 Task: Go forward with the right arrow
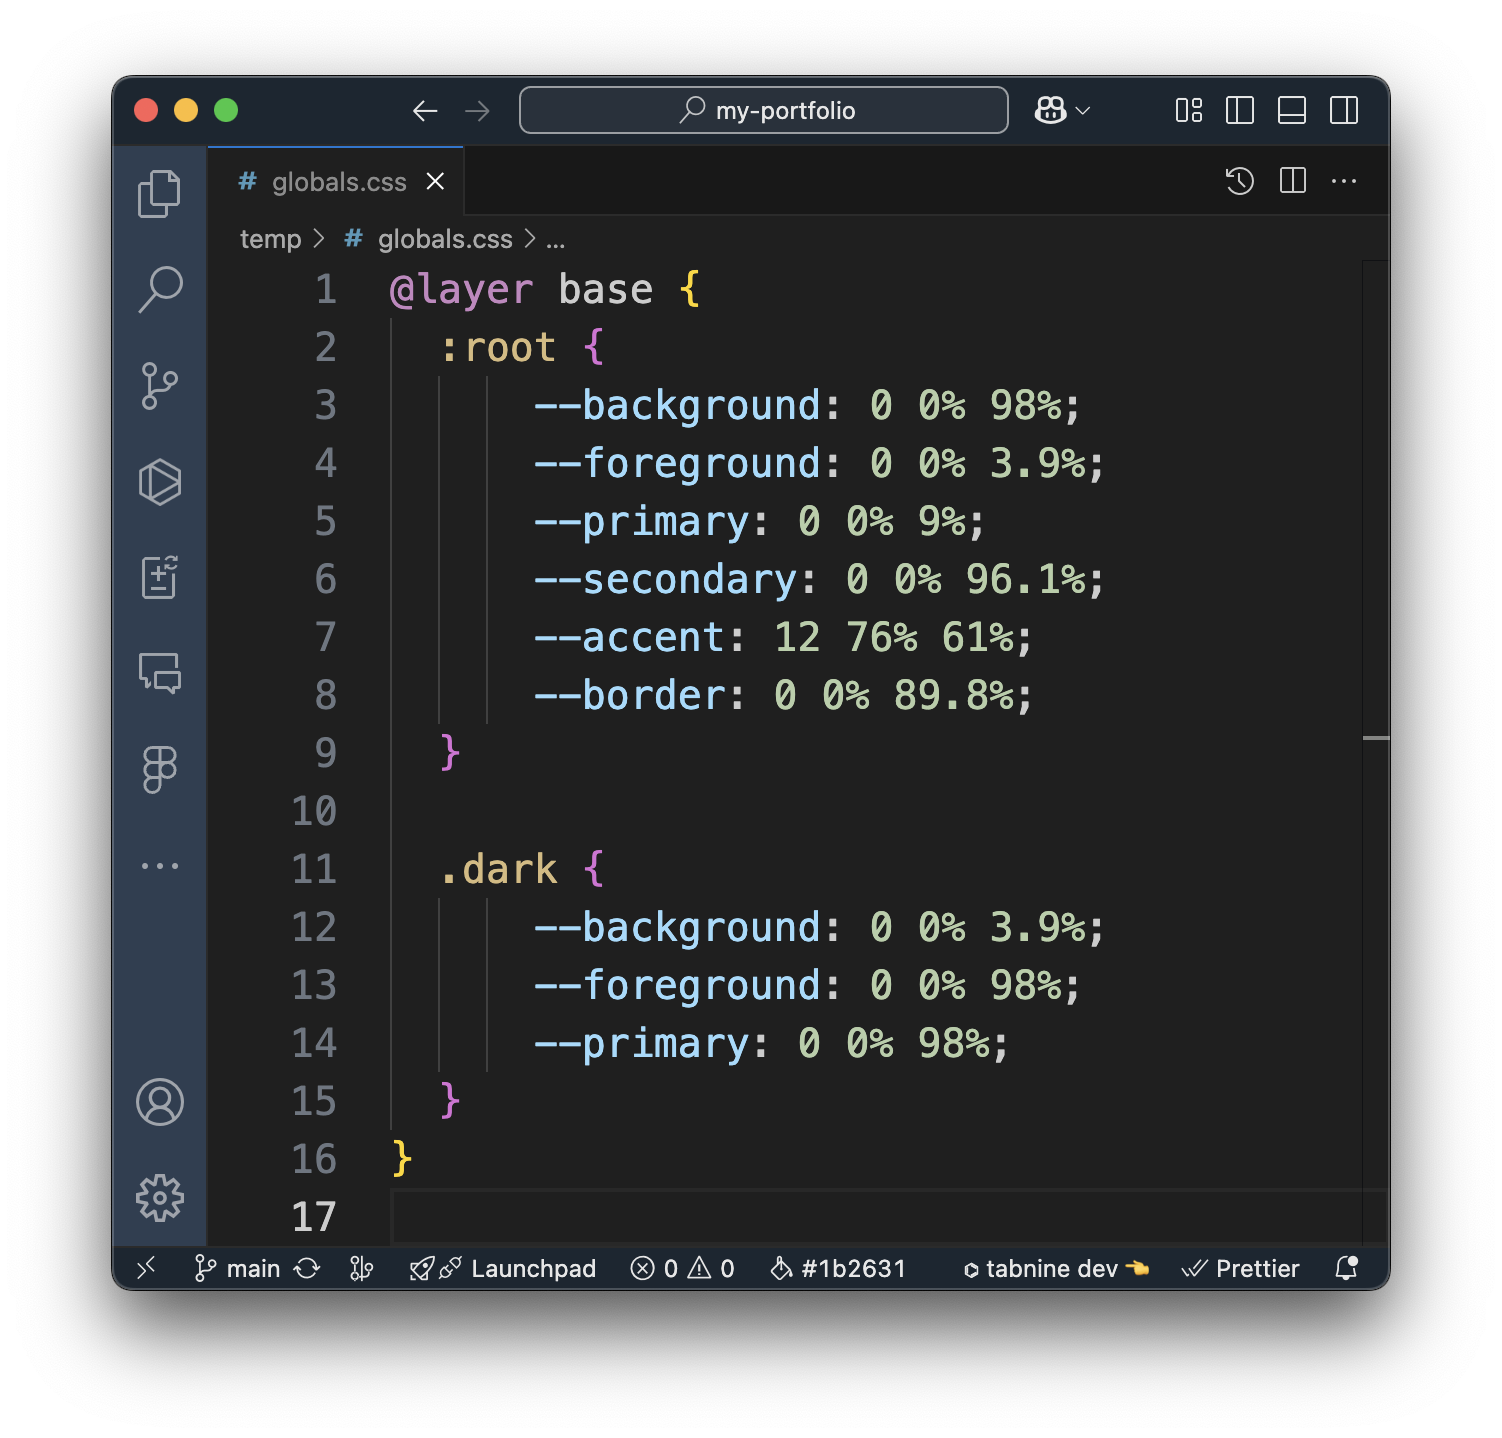477,111
